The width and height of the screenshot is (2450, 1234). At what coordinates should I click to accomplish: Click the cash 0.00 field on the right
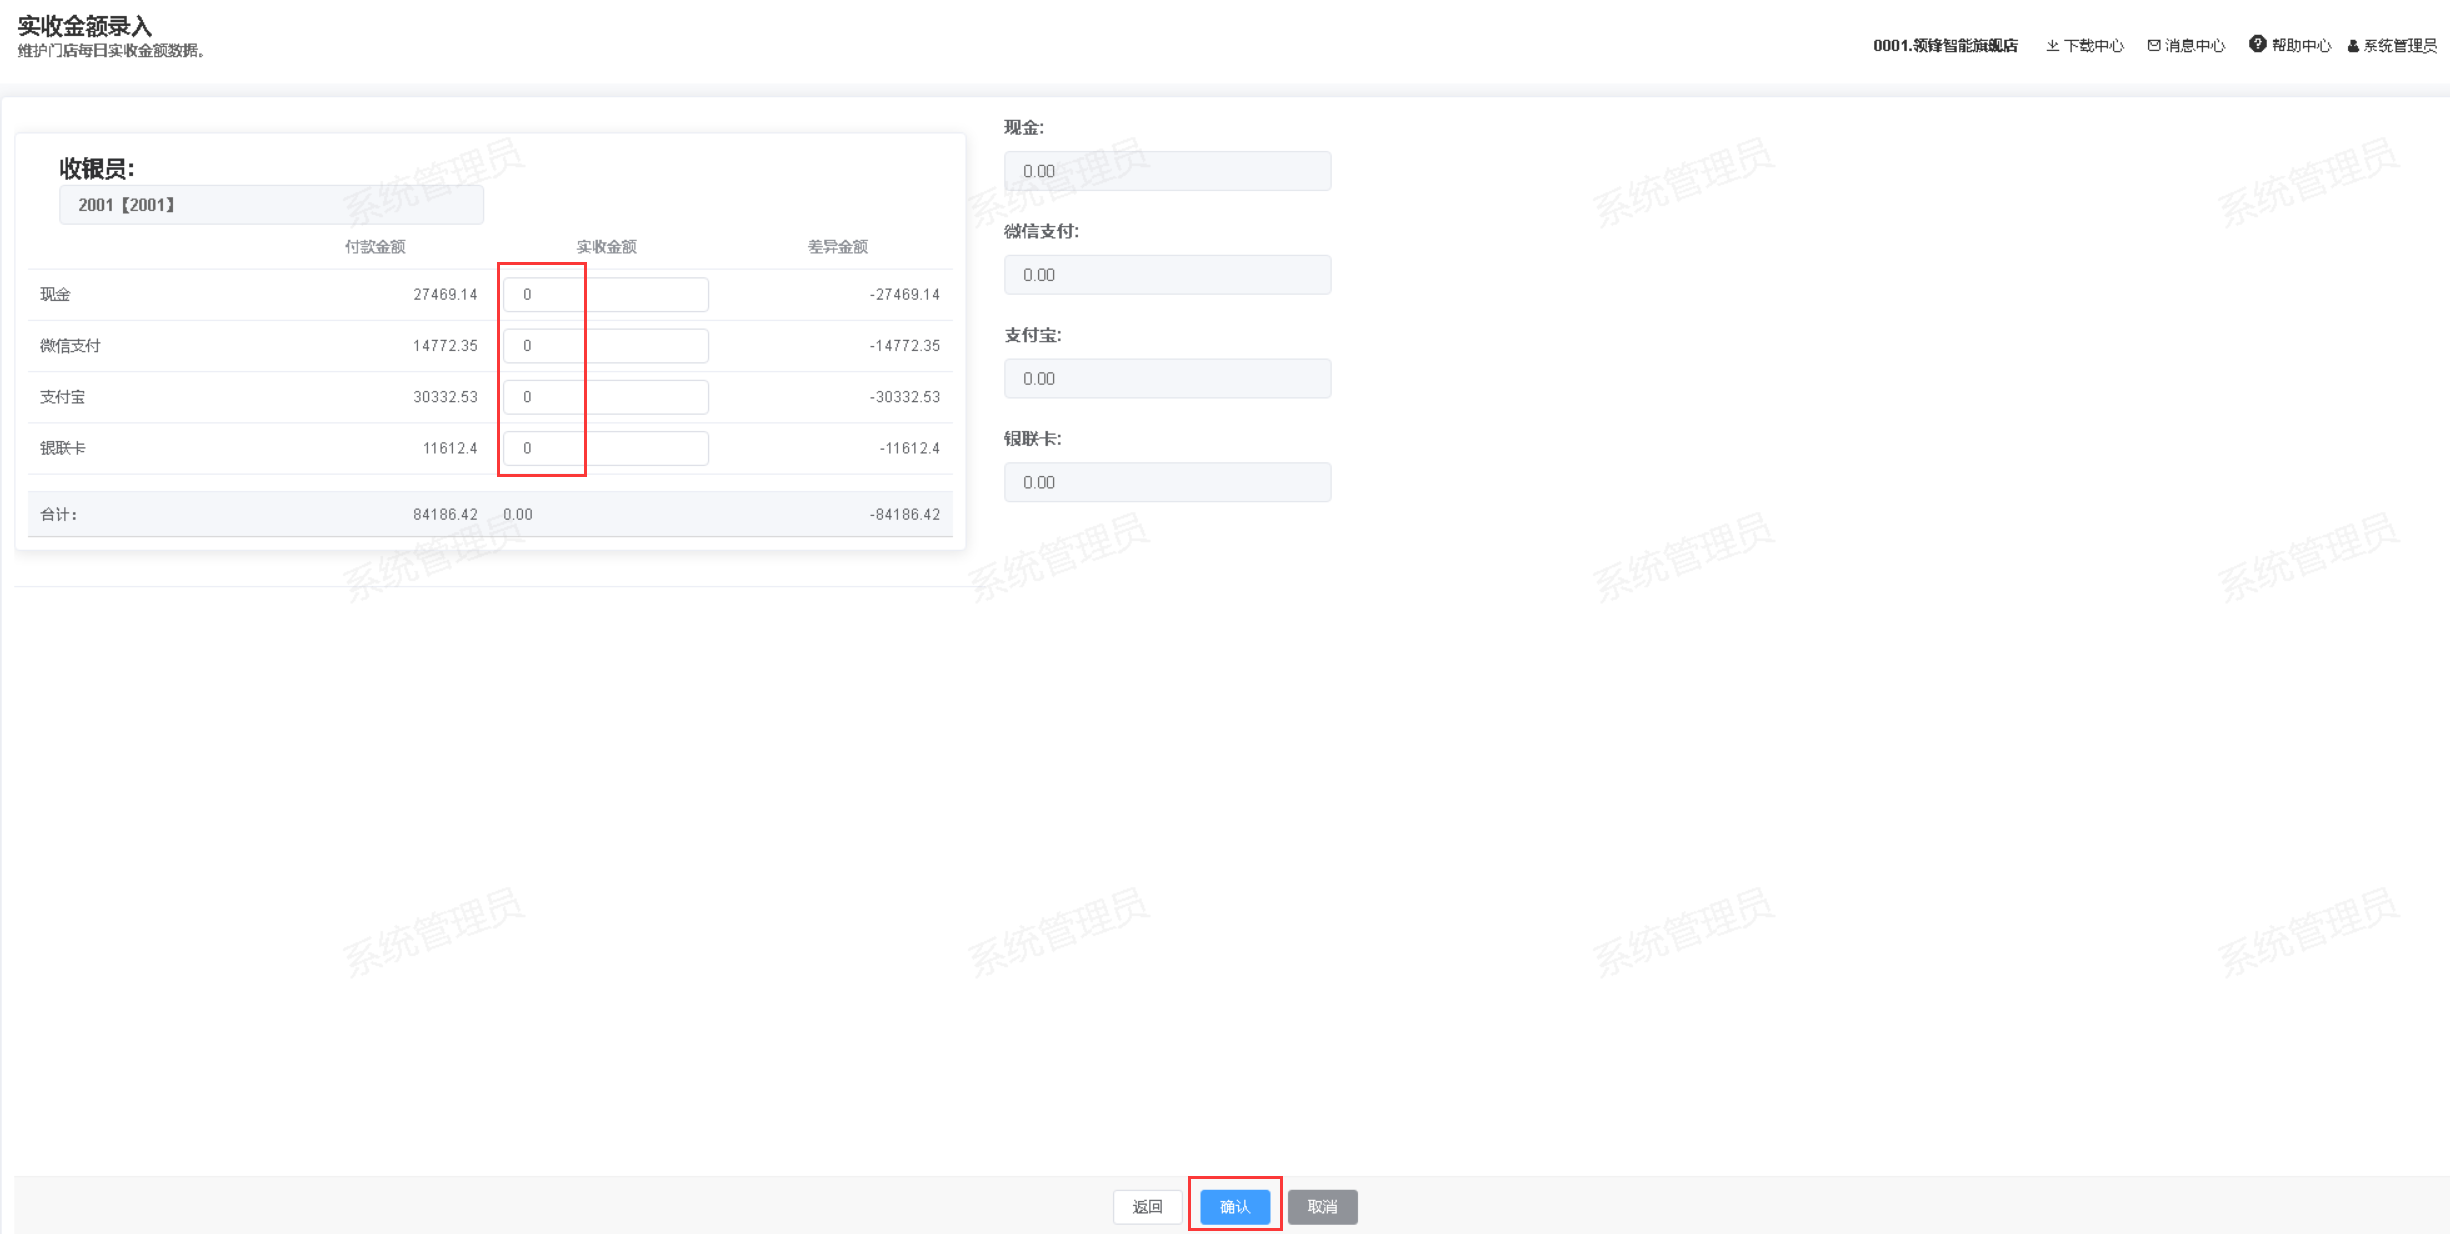pos(1167,171)
